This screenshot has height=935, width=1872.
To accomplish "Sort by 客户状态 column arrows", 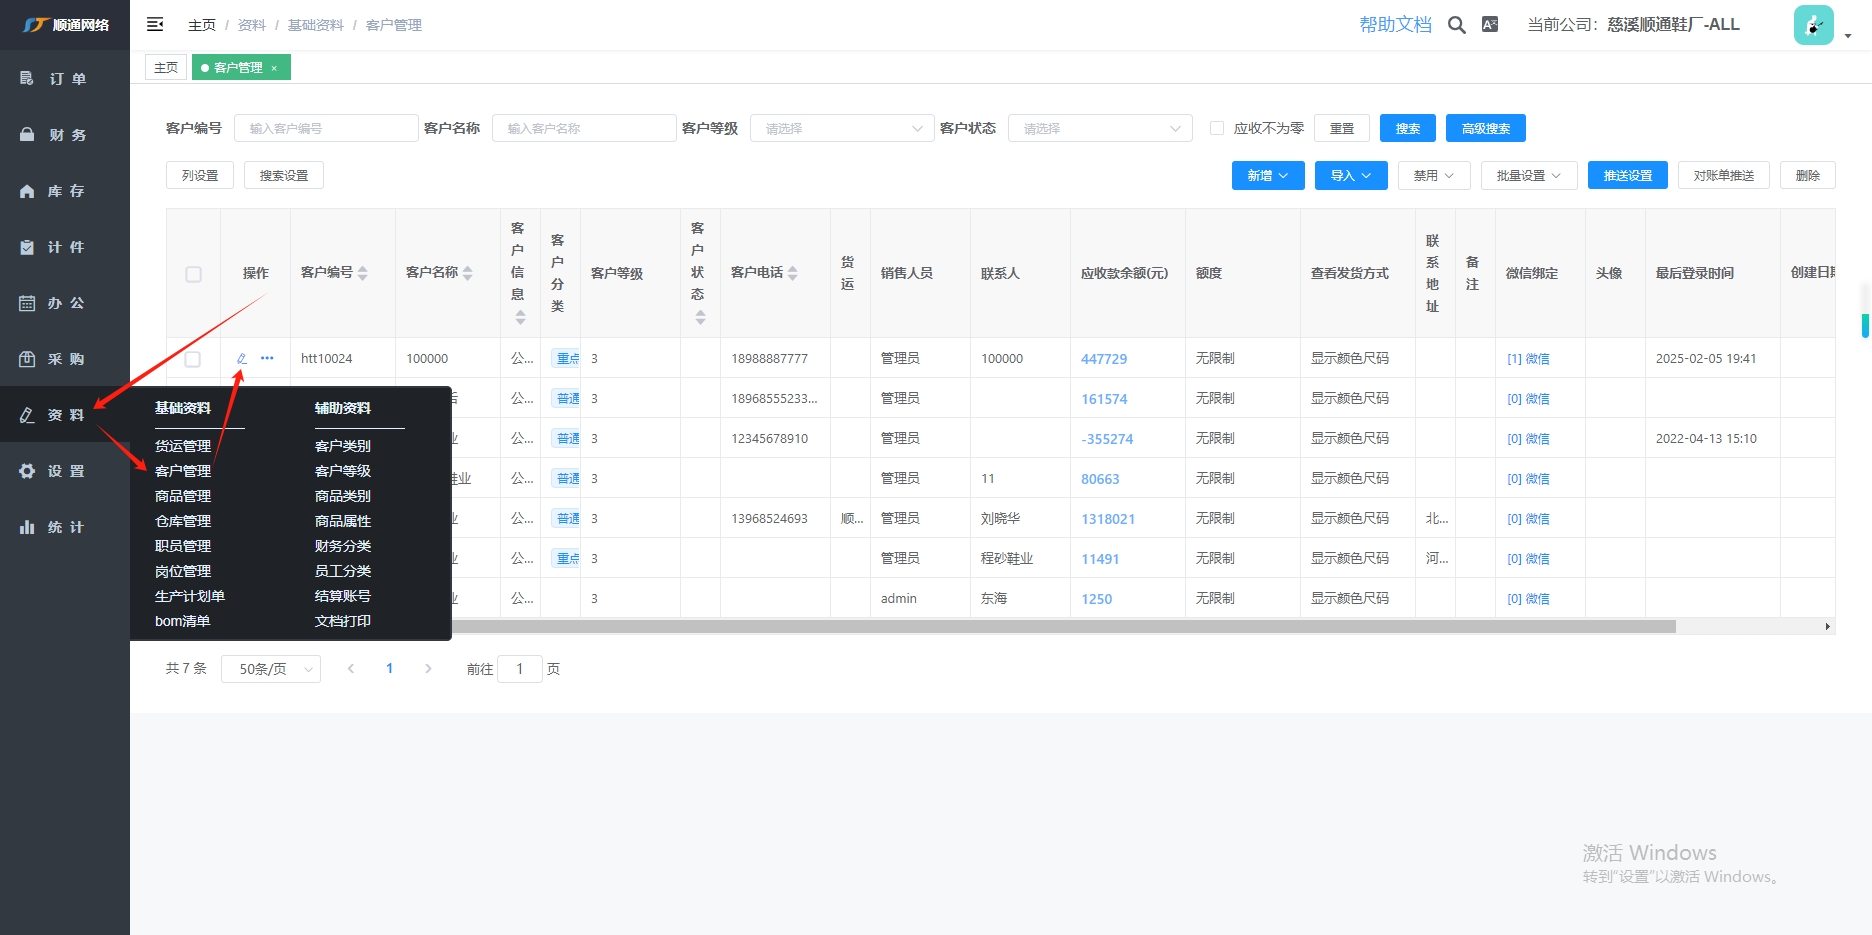I will [x=700, y=317].
